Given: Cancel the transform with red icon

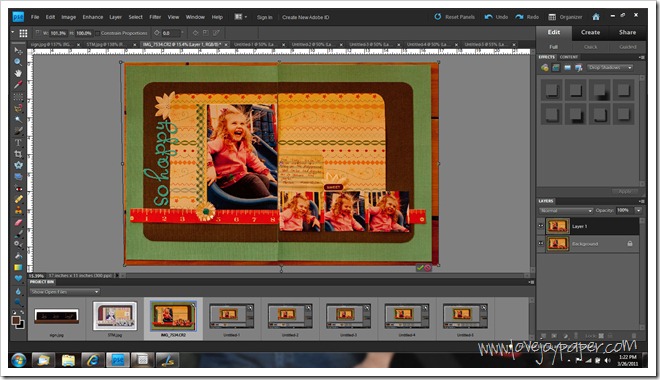Looking at the screenshot, I should (x=428, y=268).
